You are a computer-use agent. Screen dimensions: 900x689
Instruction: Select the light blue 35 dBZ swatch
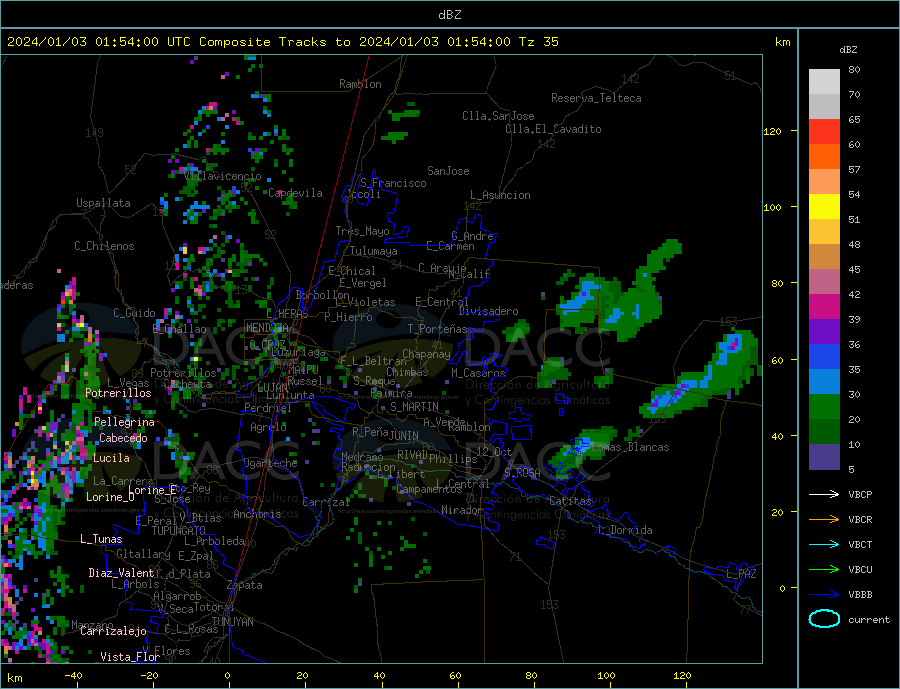pos(824,382)
